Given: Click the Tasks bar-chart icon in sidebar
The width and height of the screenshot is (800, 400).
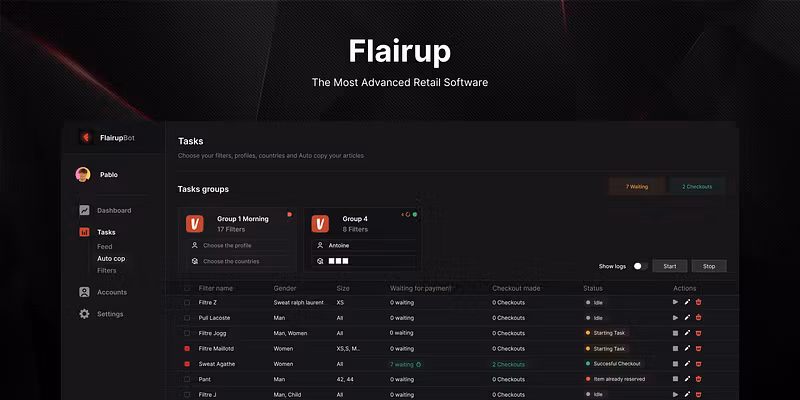Looking at the screenshot, I should coord(84,232).
